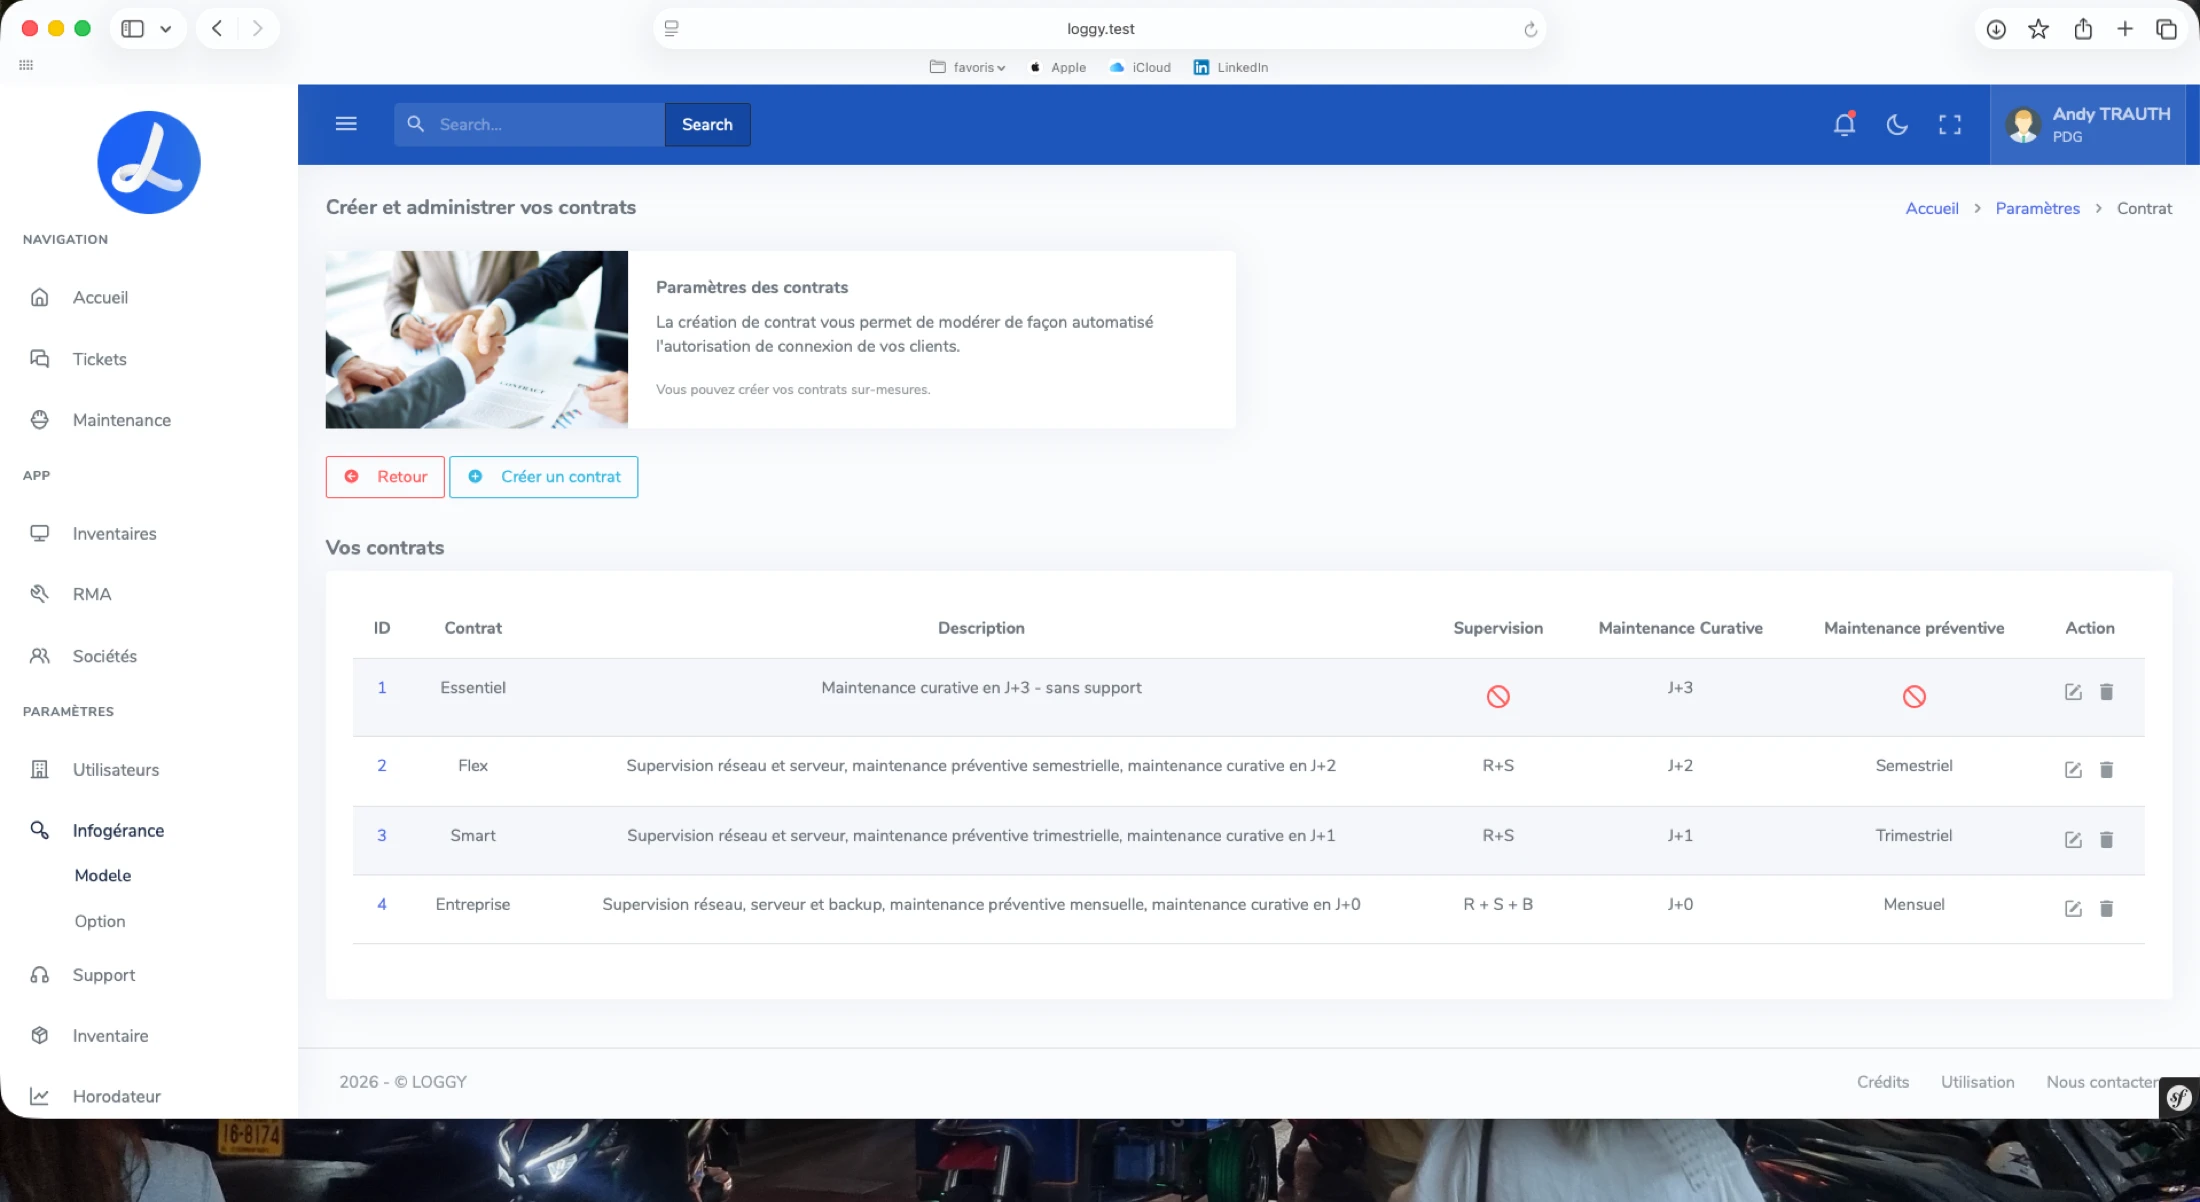Open contract ID 4 link
Screen dimensions: 2200x1202
click(381, 905)
